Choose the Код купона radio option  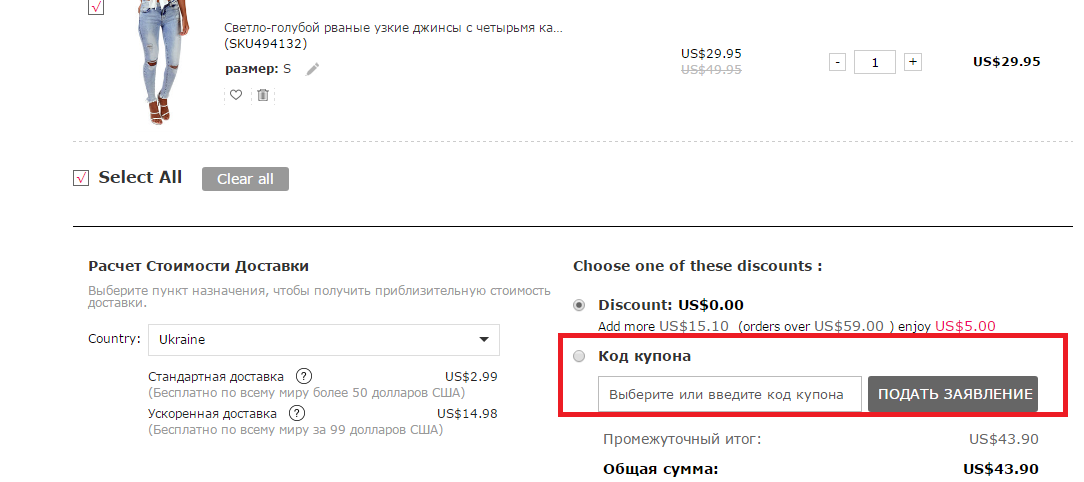point(580,356)
